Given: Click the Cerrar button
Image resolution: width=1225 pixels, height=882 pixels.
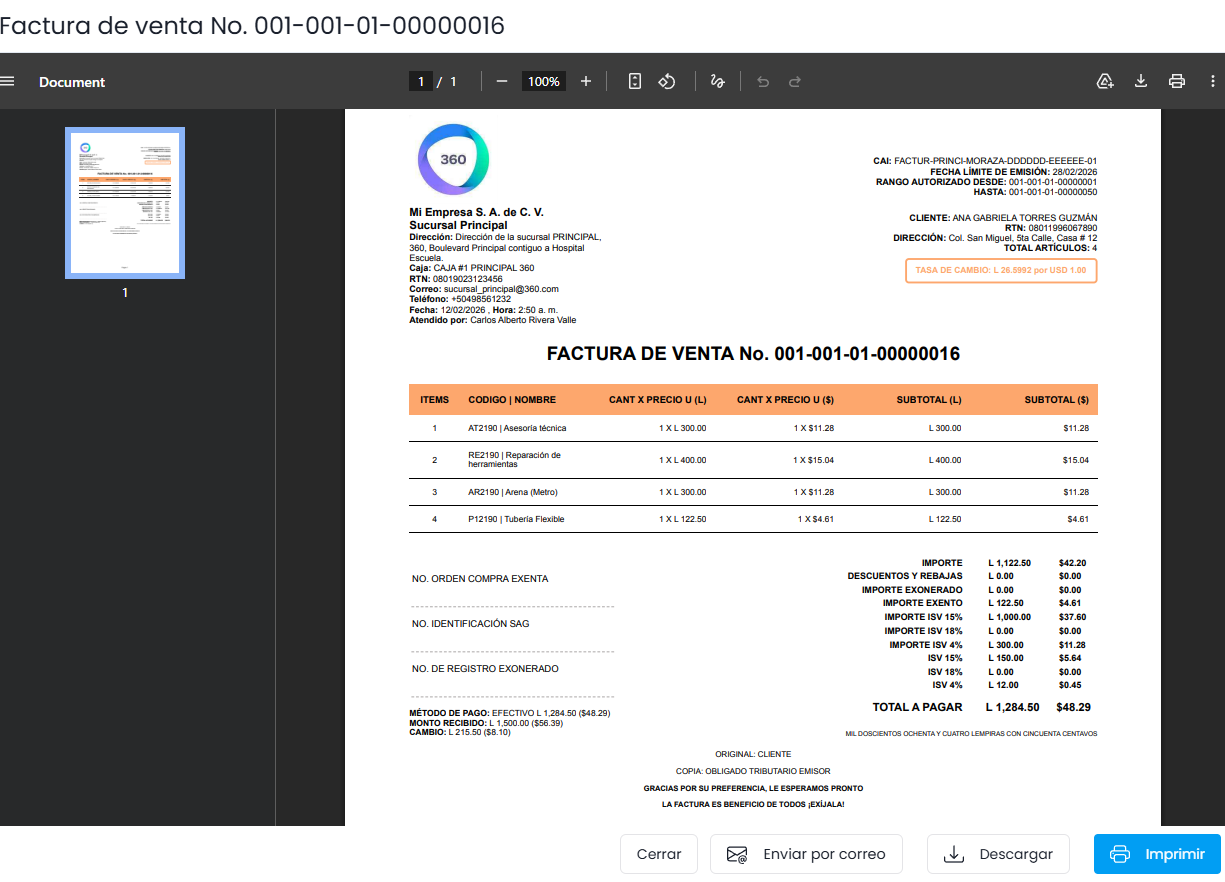Looking at the screenshot, I should (x=659, y=854).
